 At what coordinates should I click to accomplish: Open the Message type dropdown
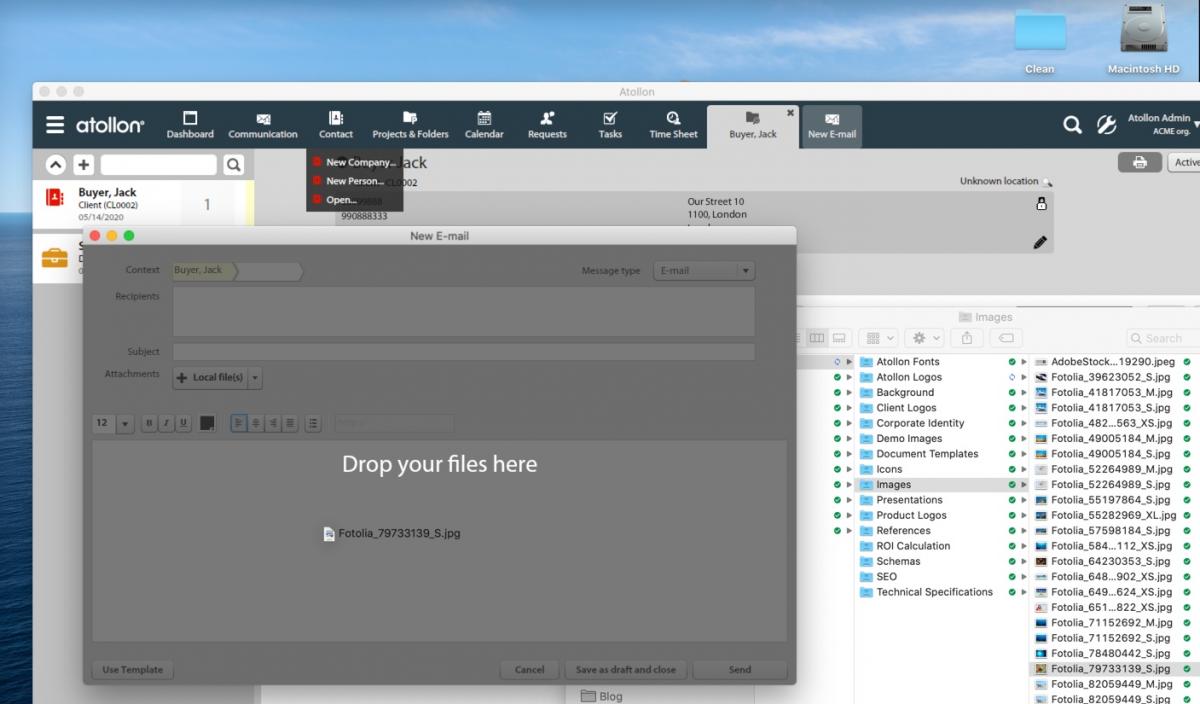coord(745,271)
